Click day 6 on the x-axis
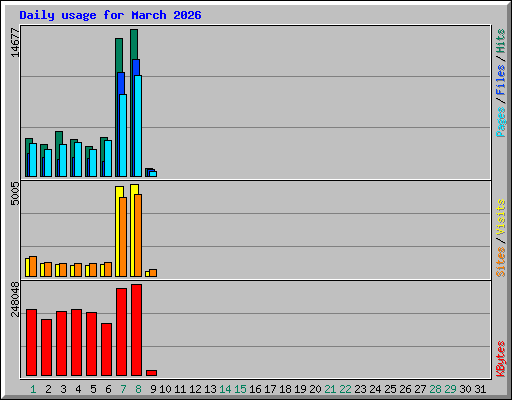Image resolution: width=512 pixels, height=400 pixels. coord(108,389)
